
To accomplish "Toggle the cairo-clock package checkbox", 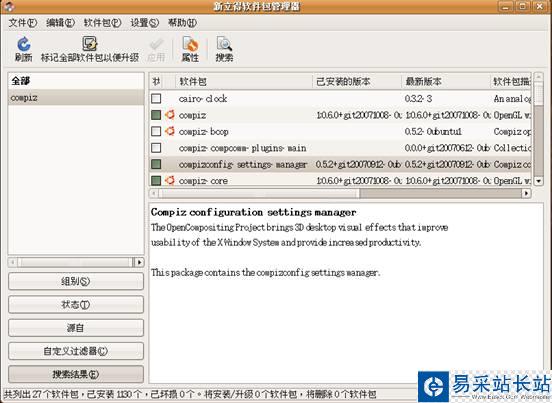I will tap(156, 99).
